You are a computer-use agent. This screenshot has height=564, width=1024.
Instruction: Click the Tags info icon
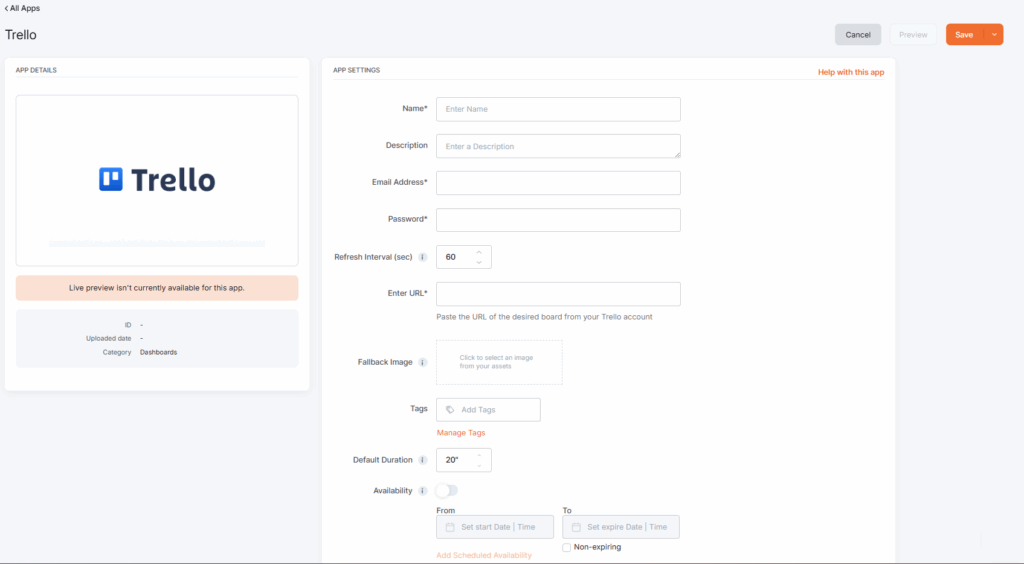tap(450, 410)
